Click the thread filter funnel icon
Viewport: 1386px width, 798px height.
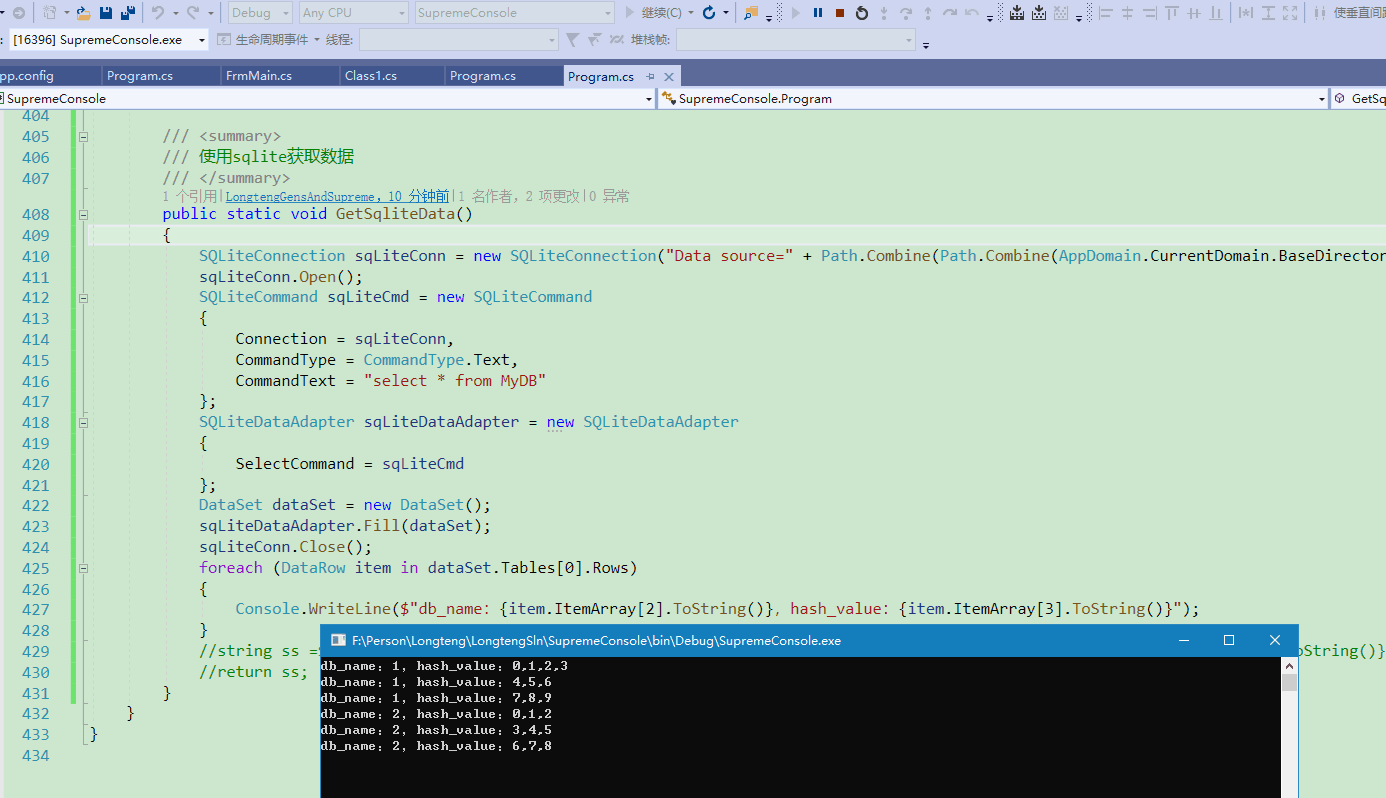point(572,39)
